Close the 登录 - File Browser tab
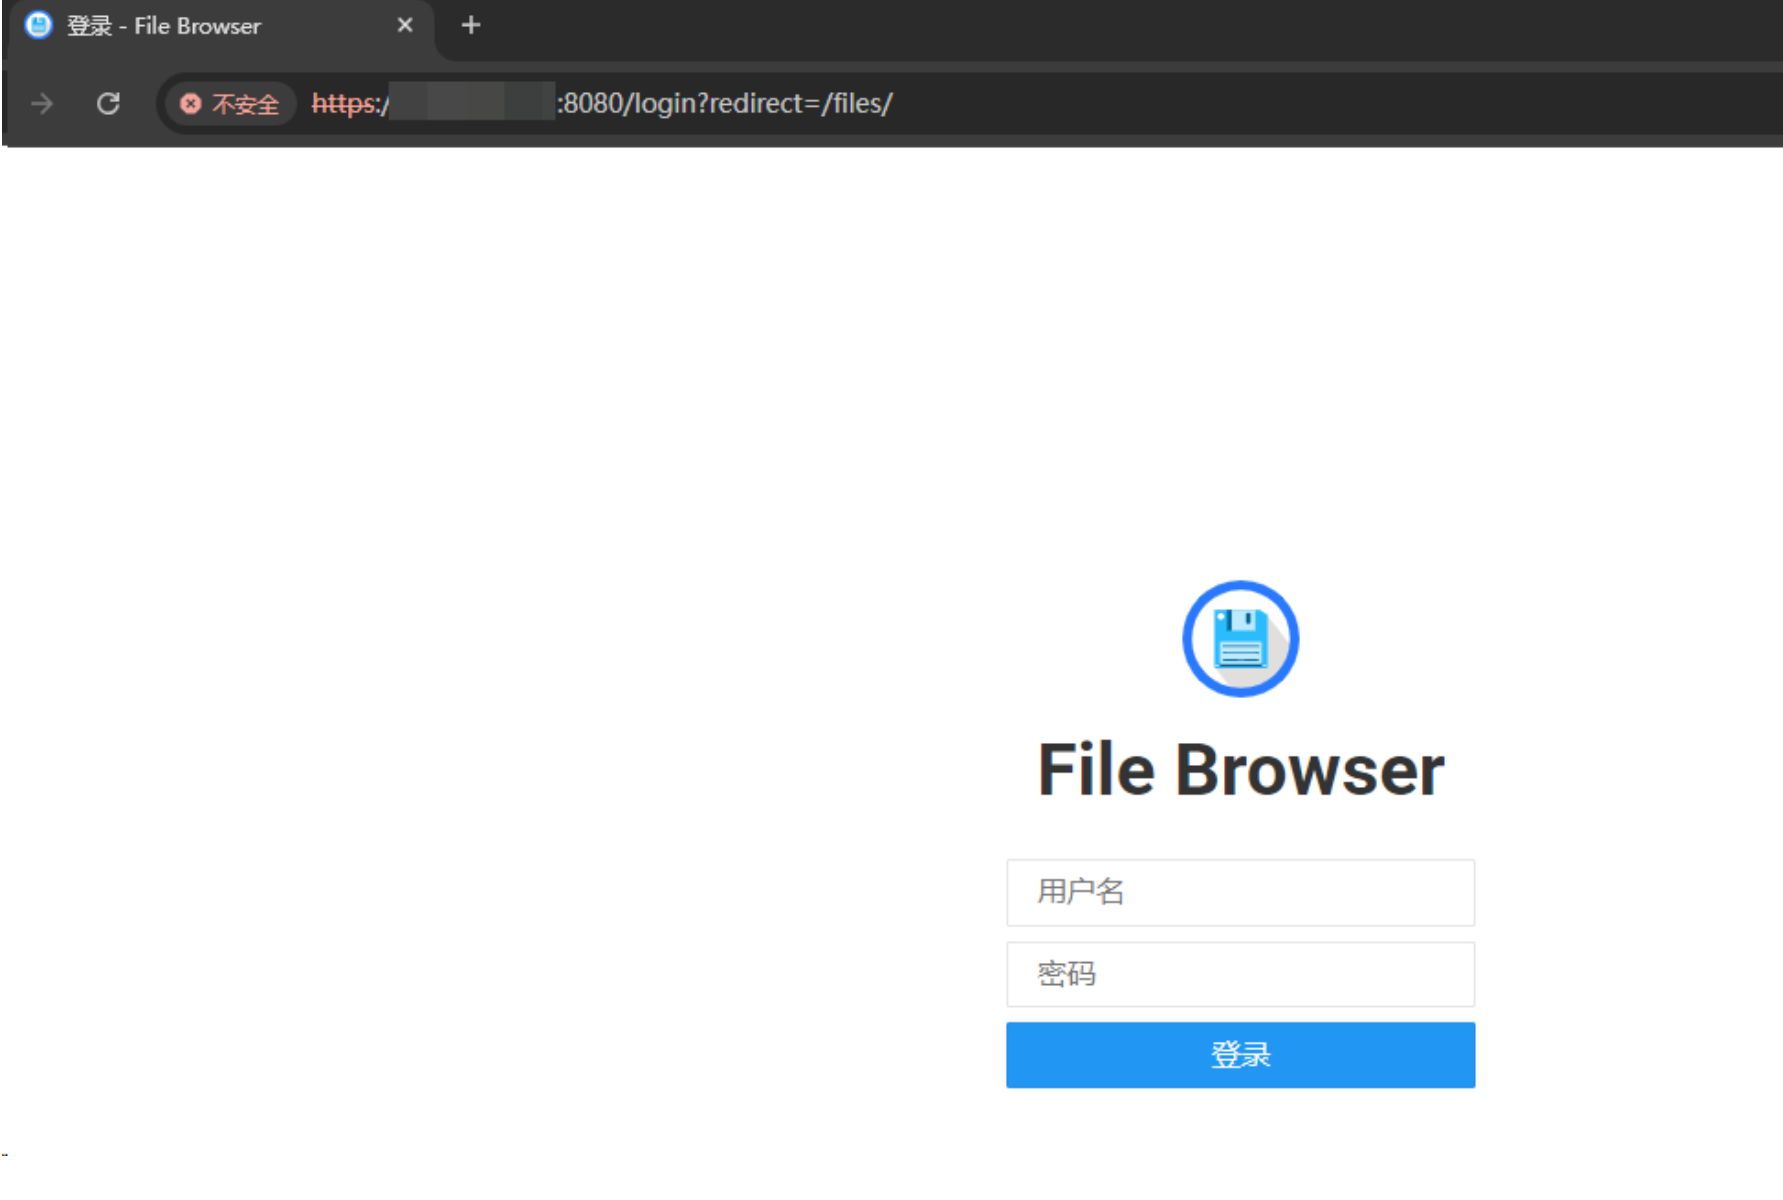The image size is (1783, 1200). pos(405,25)
